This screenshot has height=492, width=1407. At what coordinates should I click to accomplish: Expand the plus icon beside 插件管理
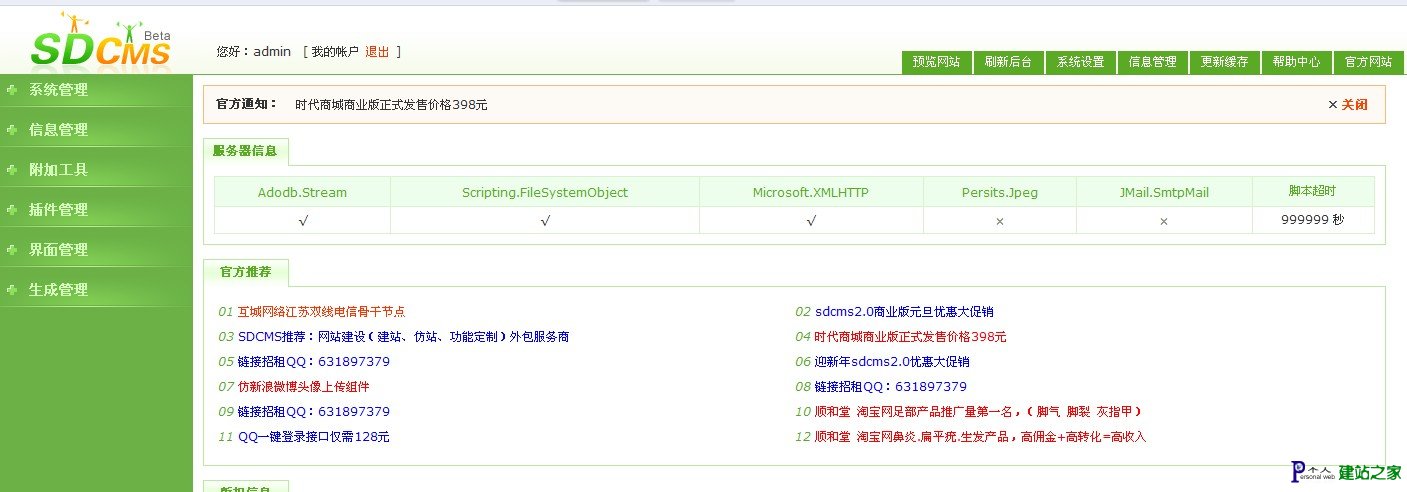(x=12, y=209)
